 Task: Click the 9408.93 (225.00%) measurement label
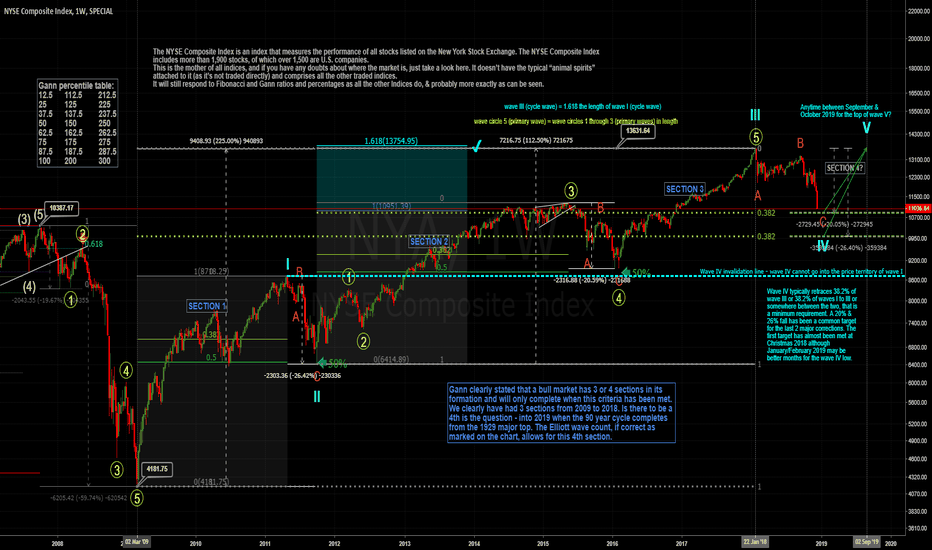tap(226, 141)
